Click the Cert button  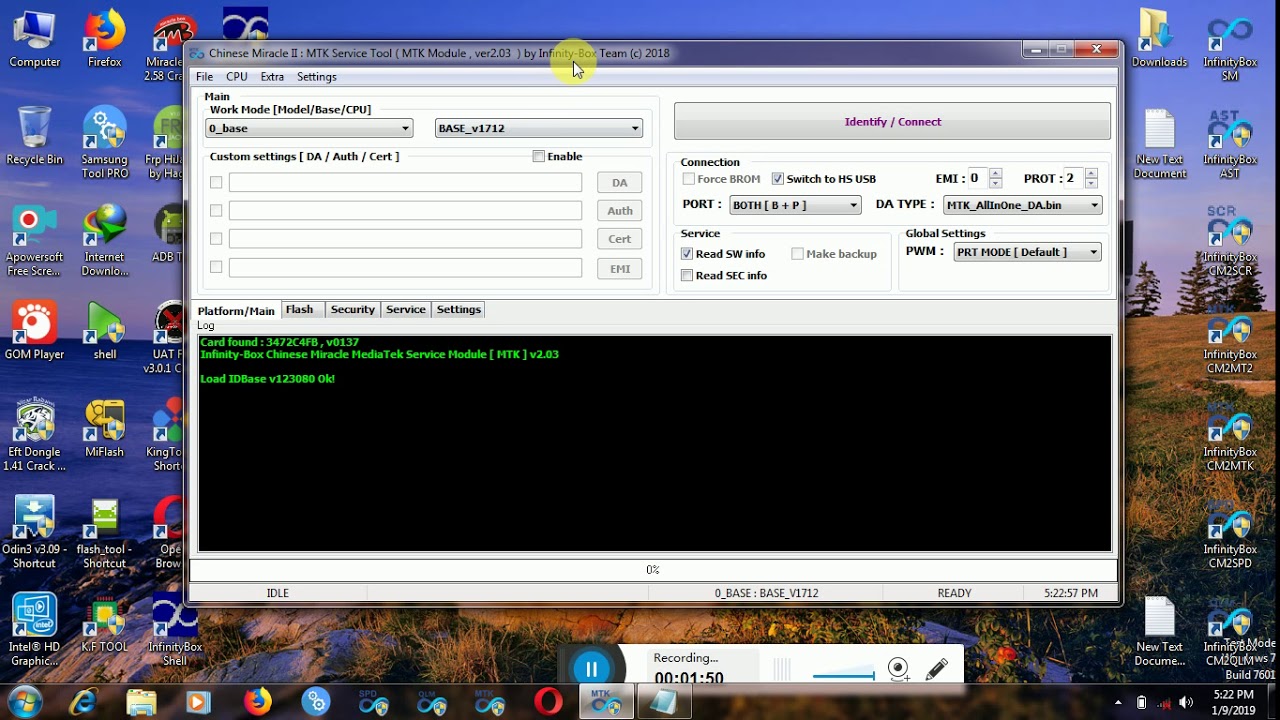(620, 239)
